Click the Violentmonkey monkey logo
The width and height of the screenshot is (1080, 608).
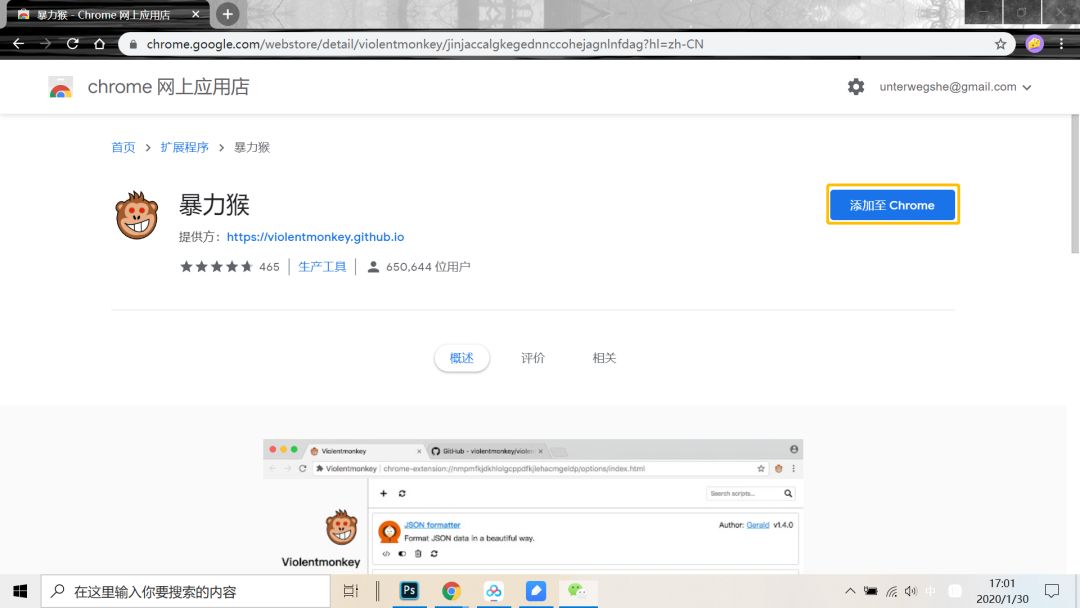click(x=136, y=214)
